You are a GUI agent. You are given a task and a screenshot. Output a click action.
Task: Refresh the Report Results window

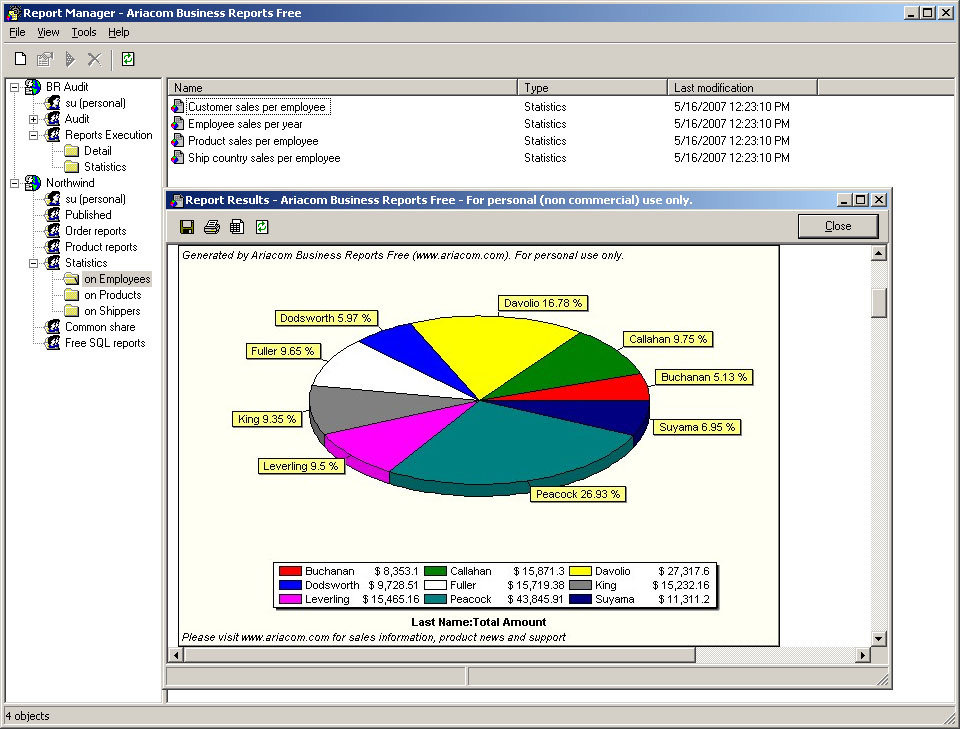coord(262,227)
